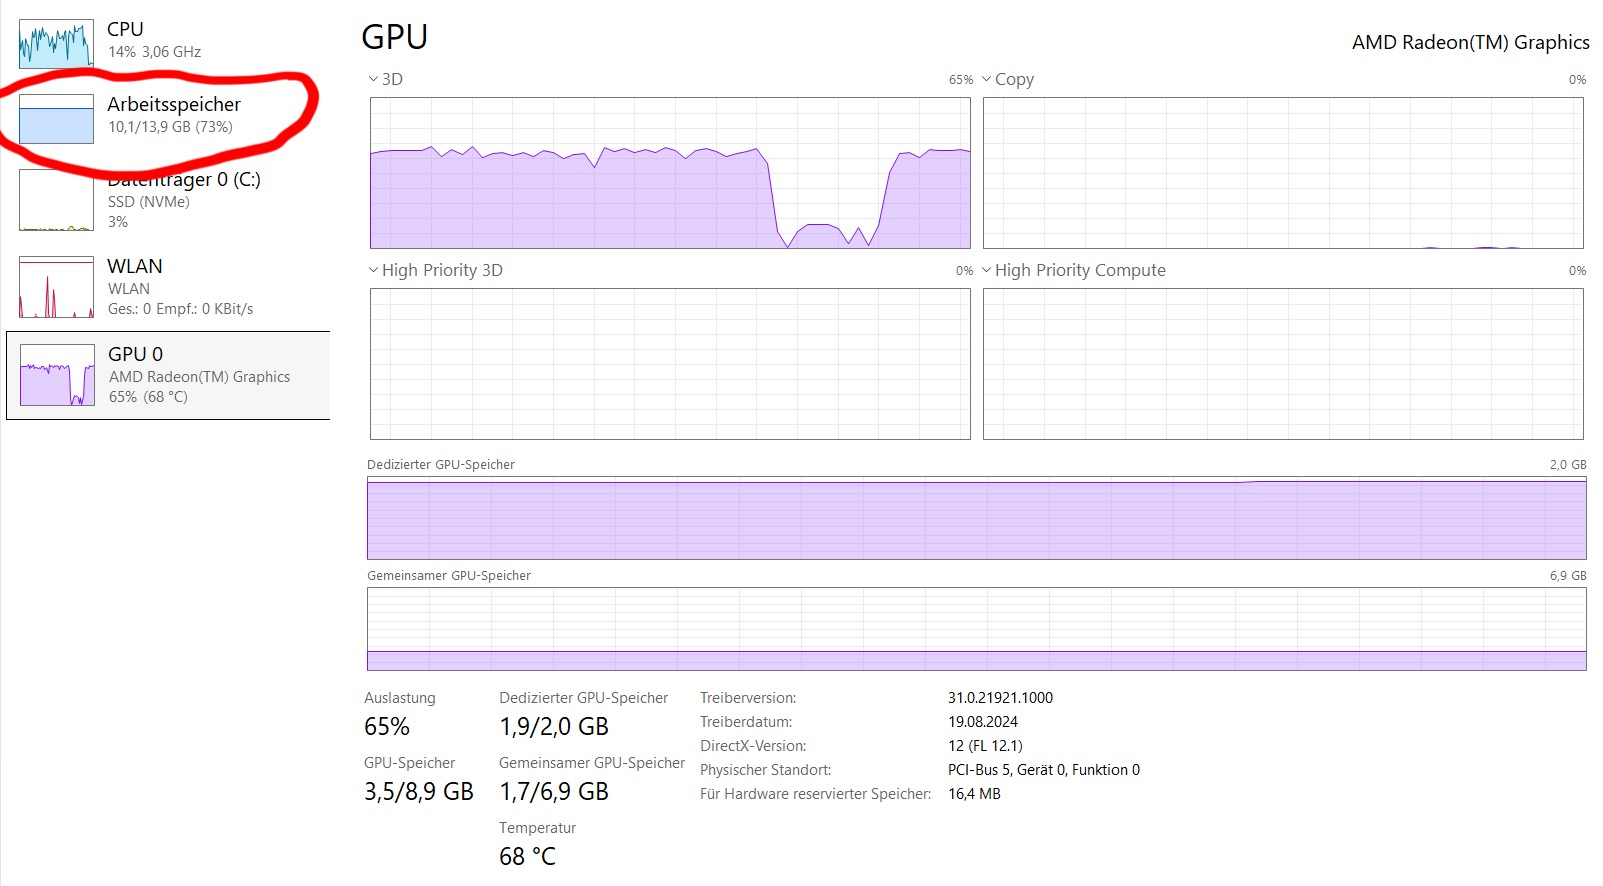Open the Datenträger 0 (C:) disk entry
The image size is (1603, 886).
(x=183, y=199)
